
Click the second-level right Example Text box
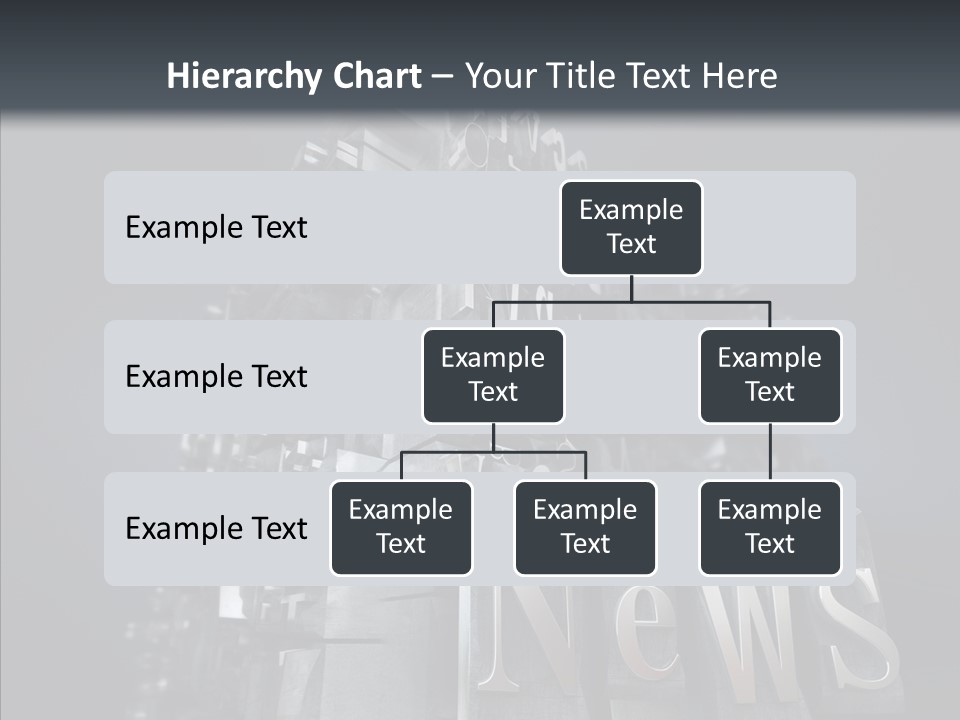(x=770, y=376)
